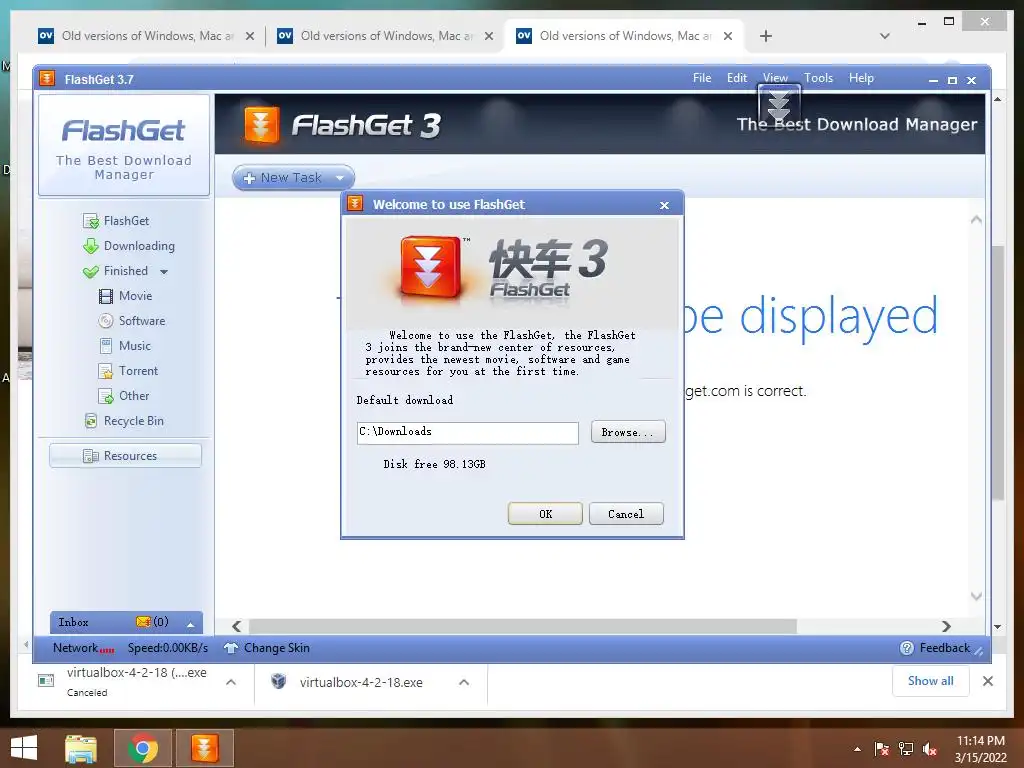The width and height of the screenshot is (1024, 768).
Task: Open the View menu
Action: (775, 78)
